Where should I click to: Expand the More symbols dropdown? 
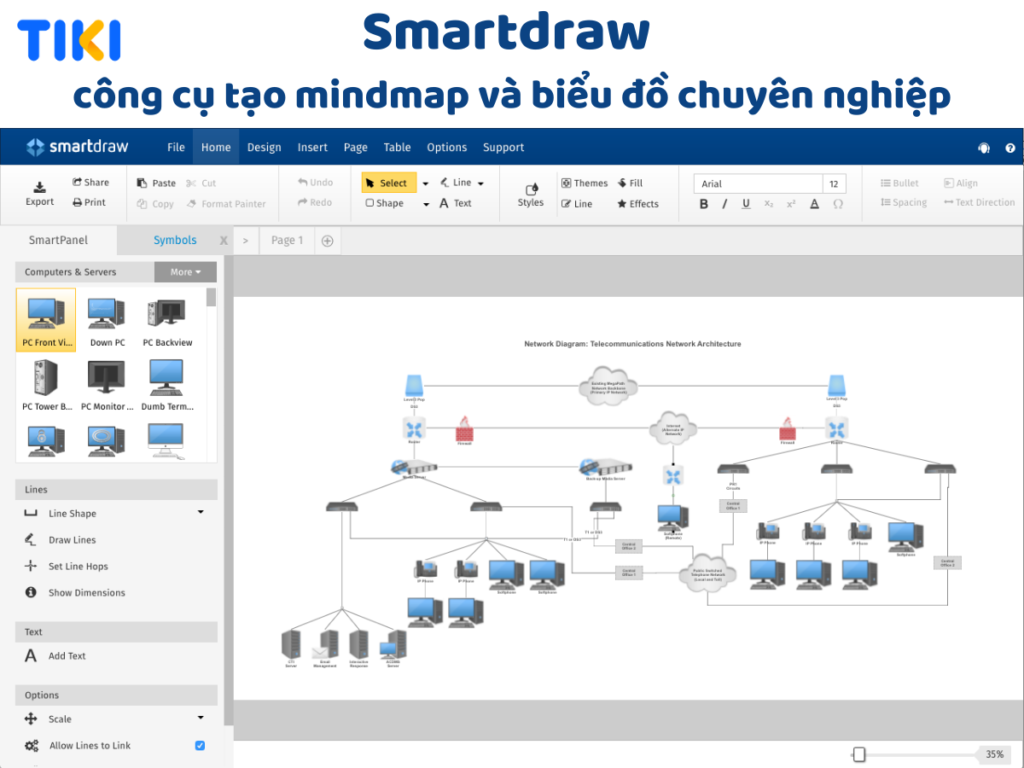[x=184, y=271]
